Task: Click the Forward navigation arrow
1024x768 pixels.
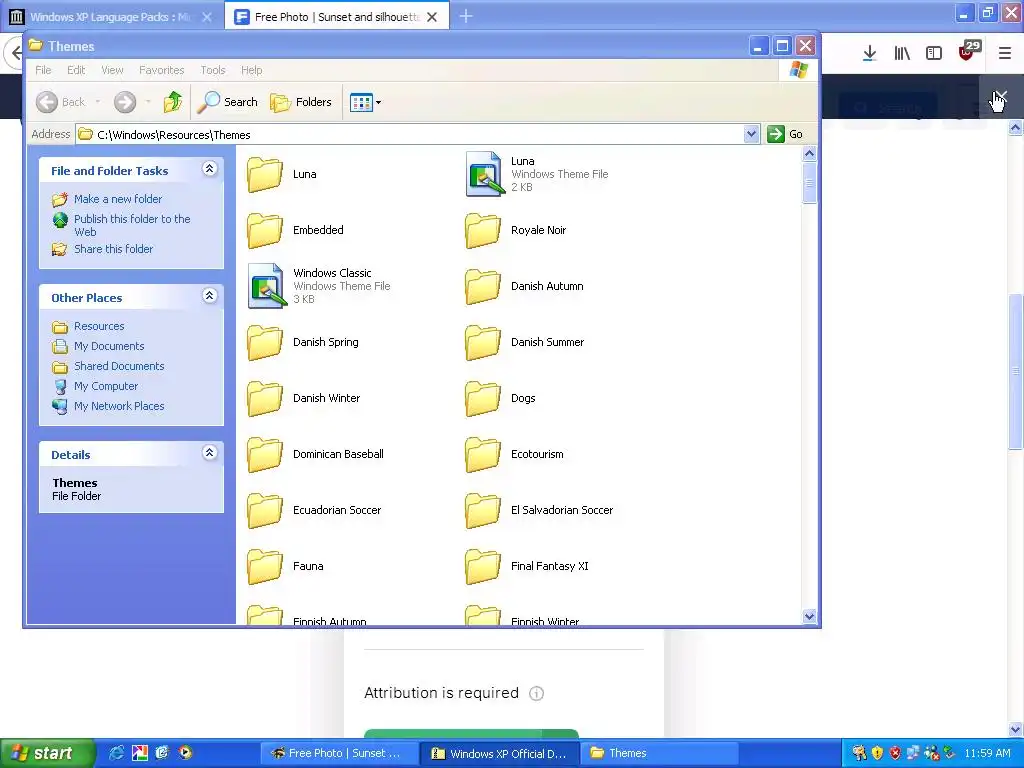Action: point(125,102)
